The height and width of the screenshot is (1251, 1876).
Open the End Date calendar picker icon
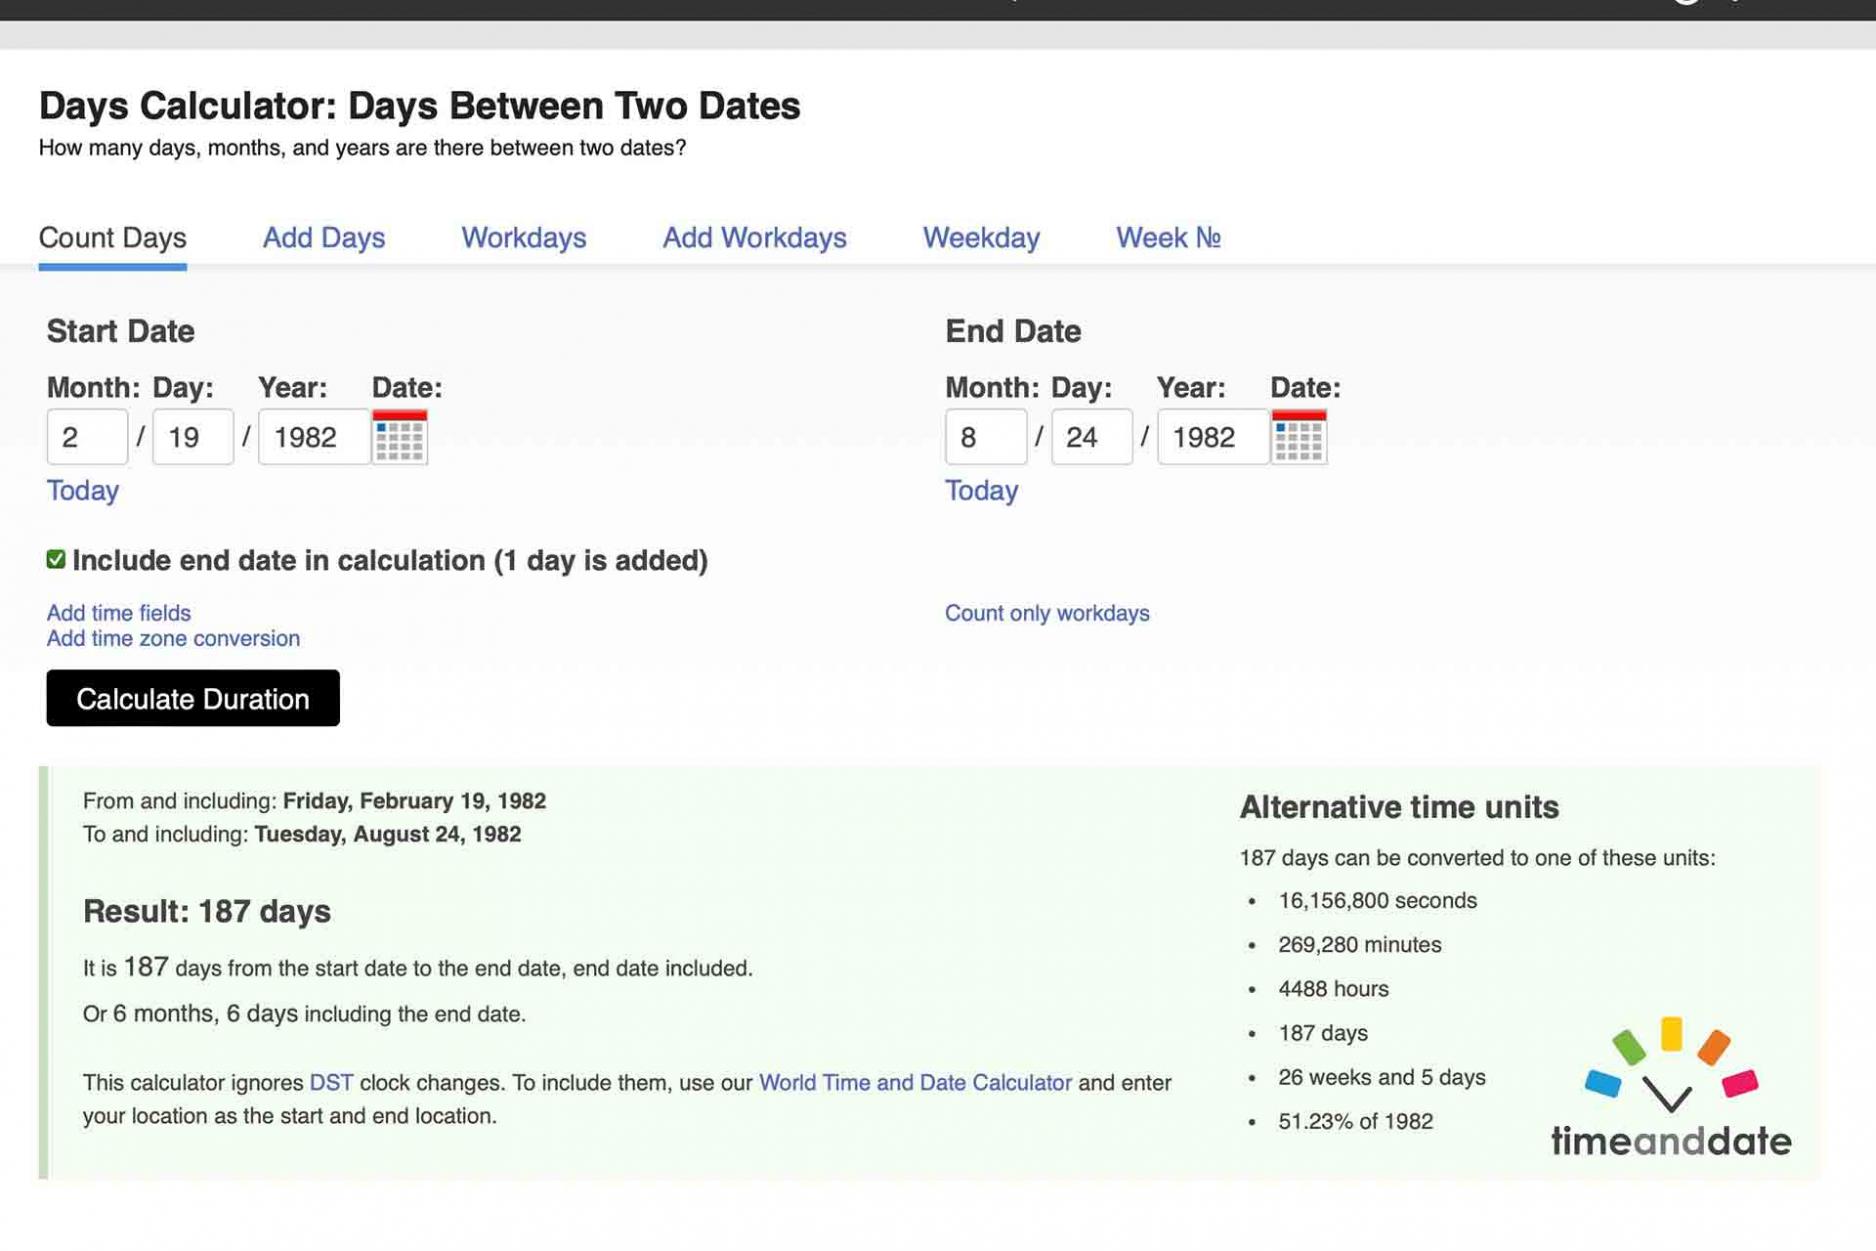pos(1298,437)
